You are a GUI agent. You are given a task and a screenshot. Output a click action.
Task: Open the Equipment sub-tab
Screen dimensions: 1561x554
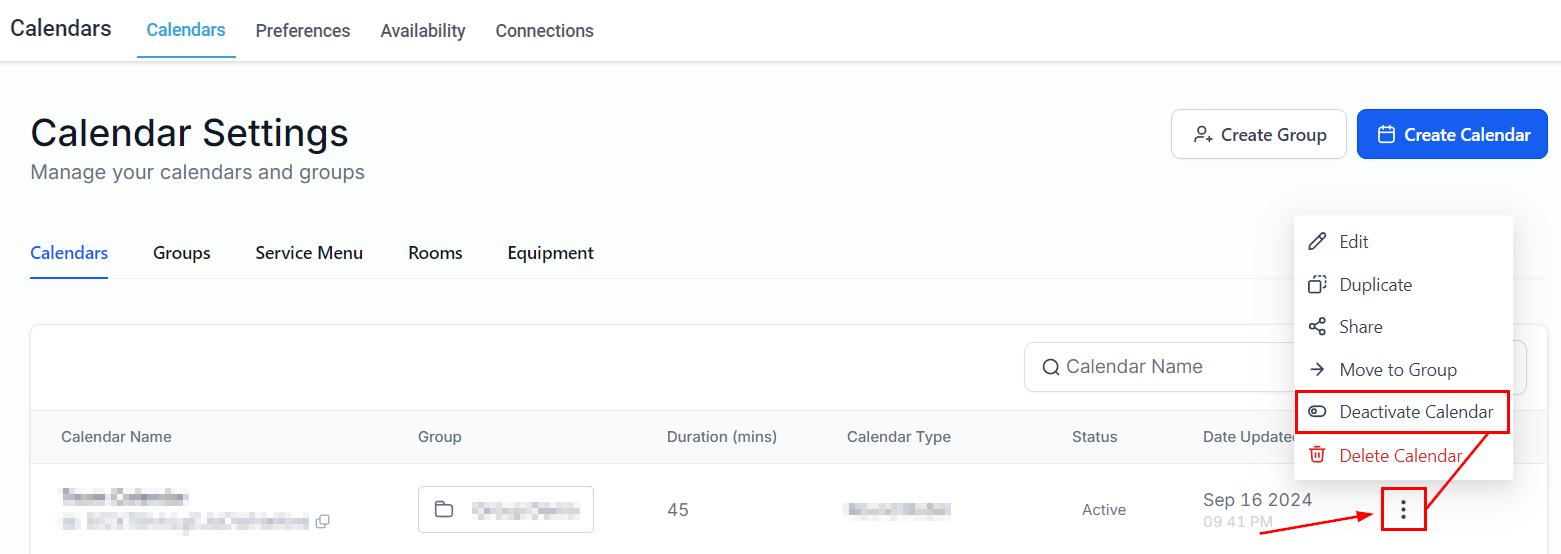(x=550, y=253)
